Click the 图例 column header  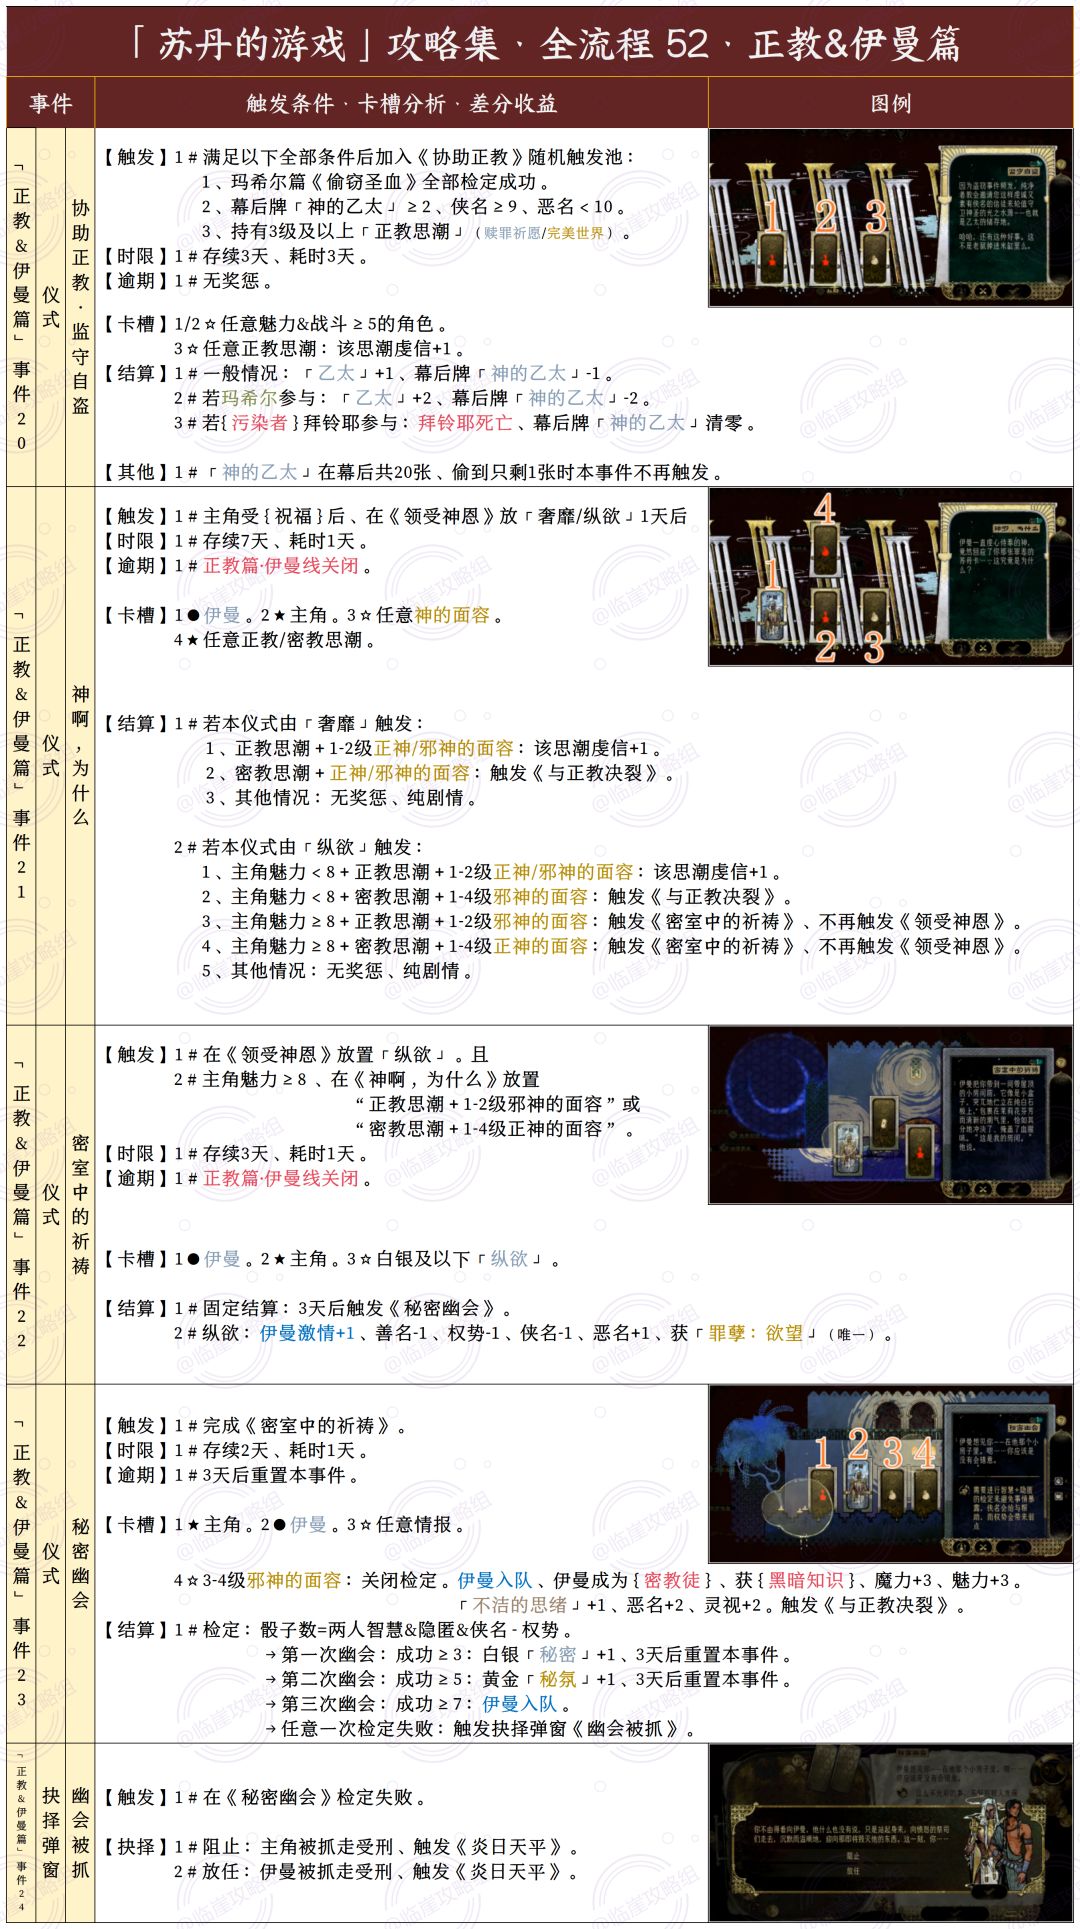(x=891, y=103)
